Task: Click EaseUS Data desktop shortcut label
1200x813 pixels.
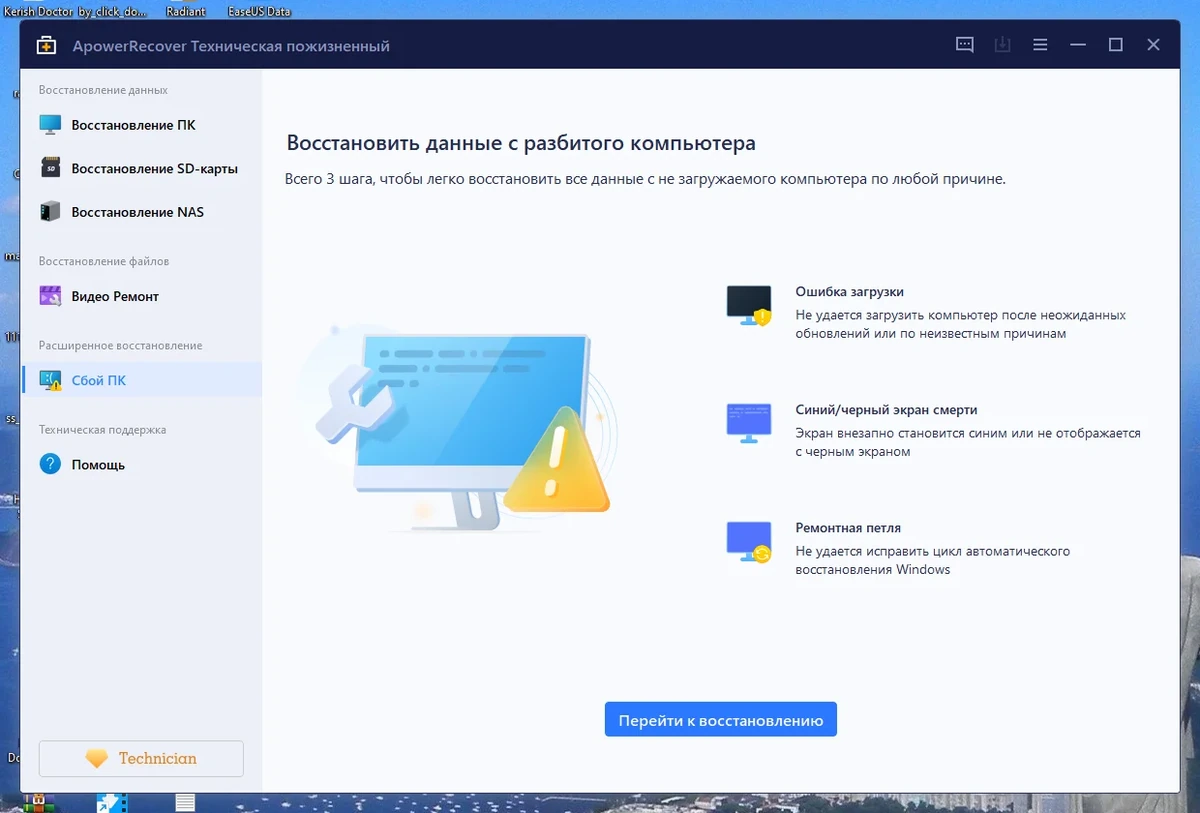Action: click(x=259, y=11)
